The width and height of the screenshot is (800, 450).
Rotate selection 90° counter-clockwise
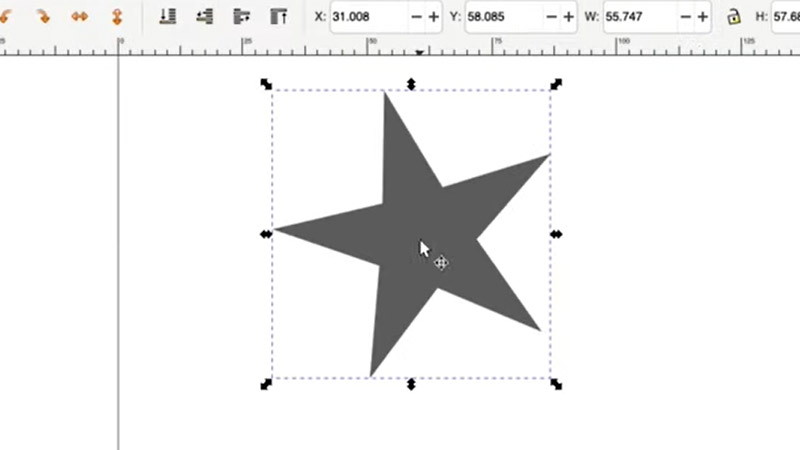(6, 16)
